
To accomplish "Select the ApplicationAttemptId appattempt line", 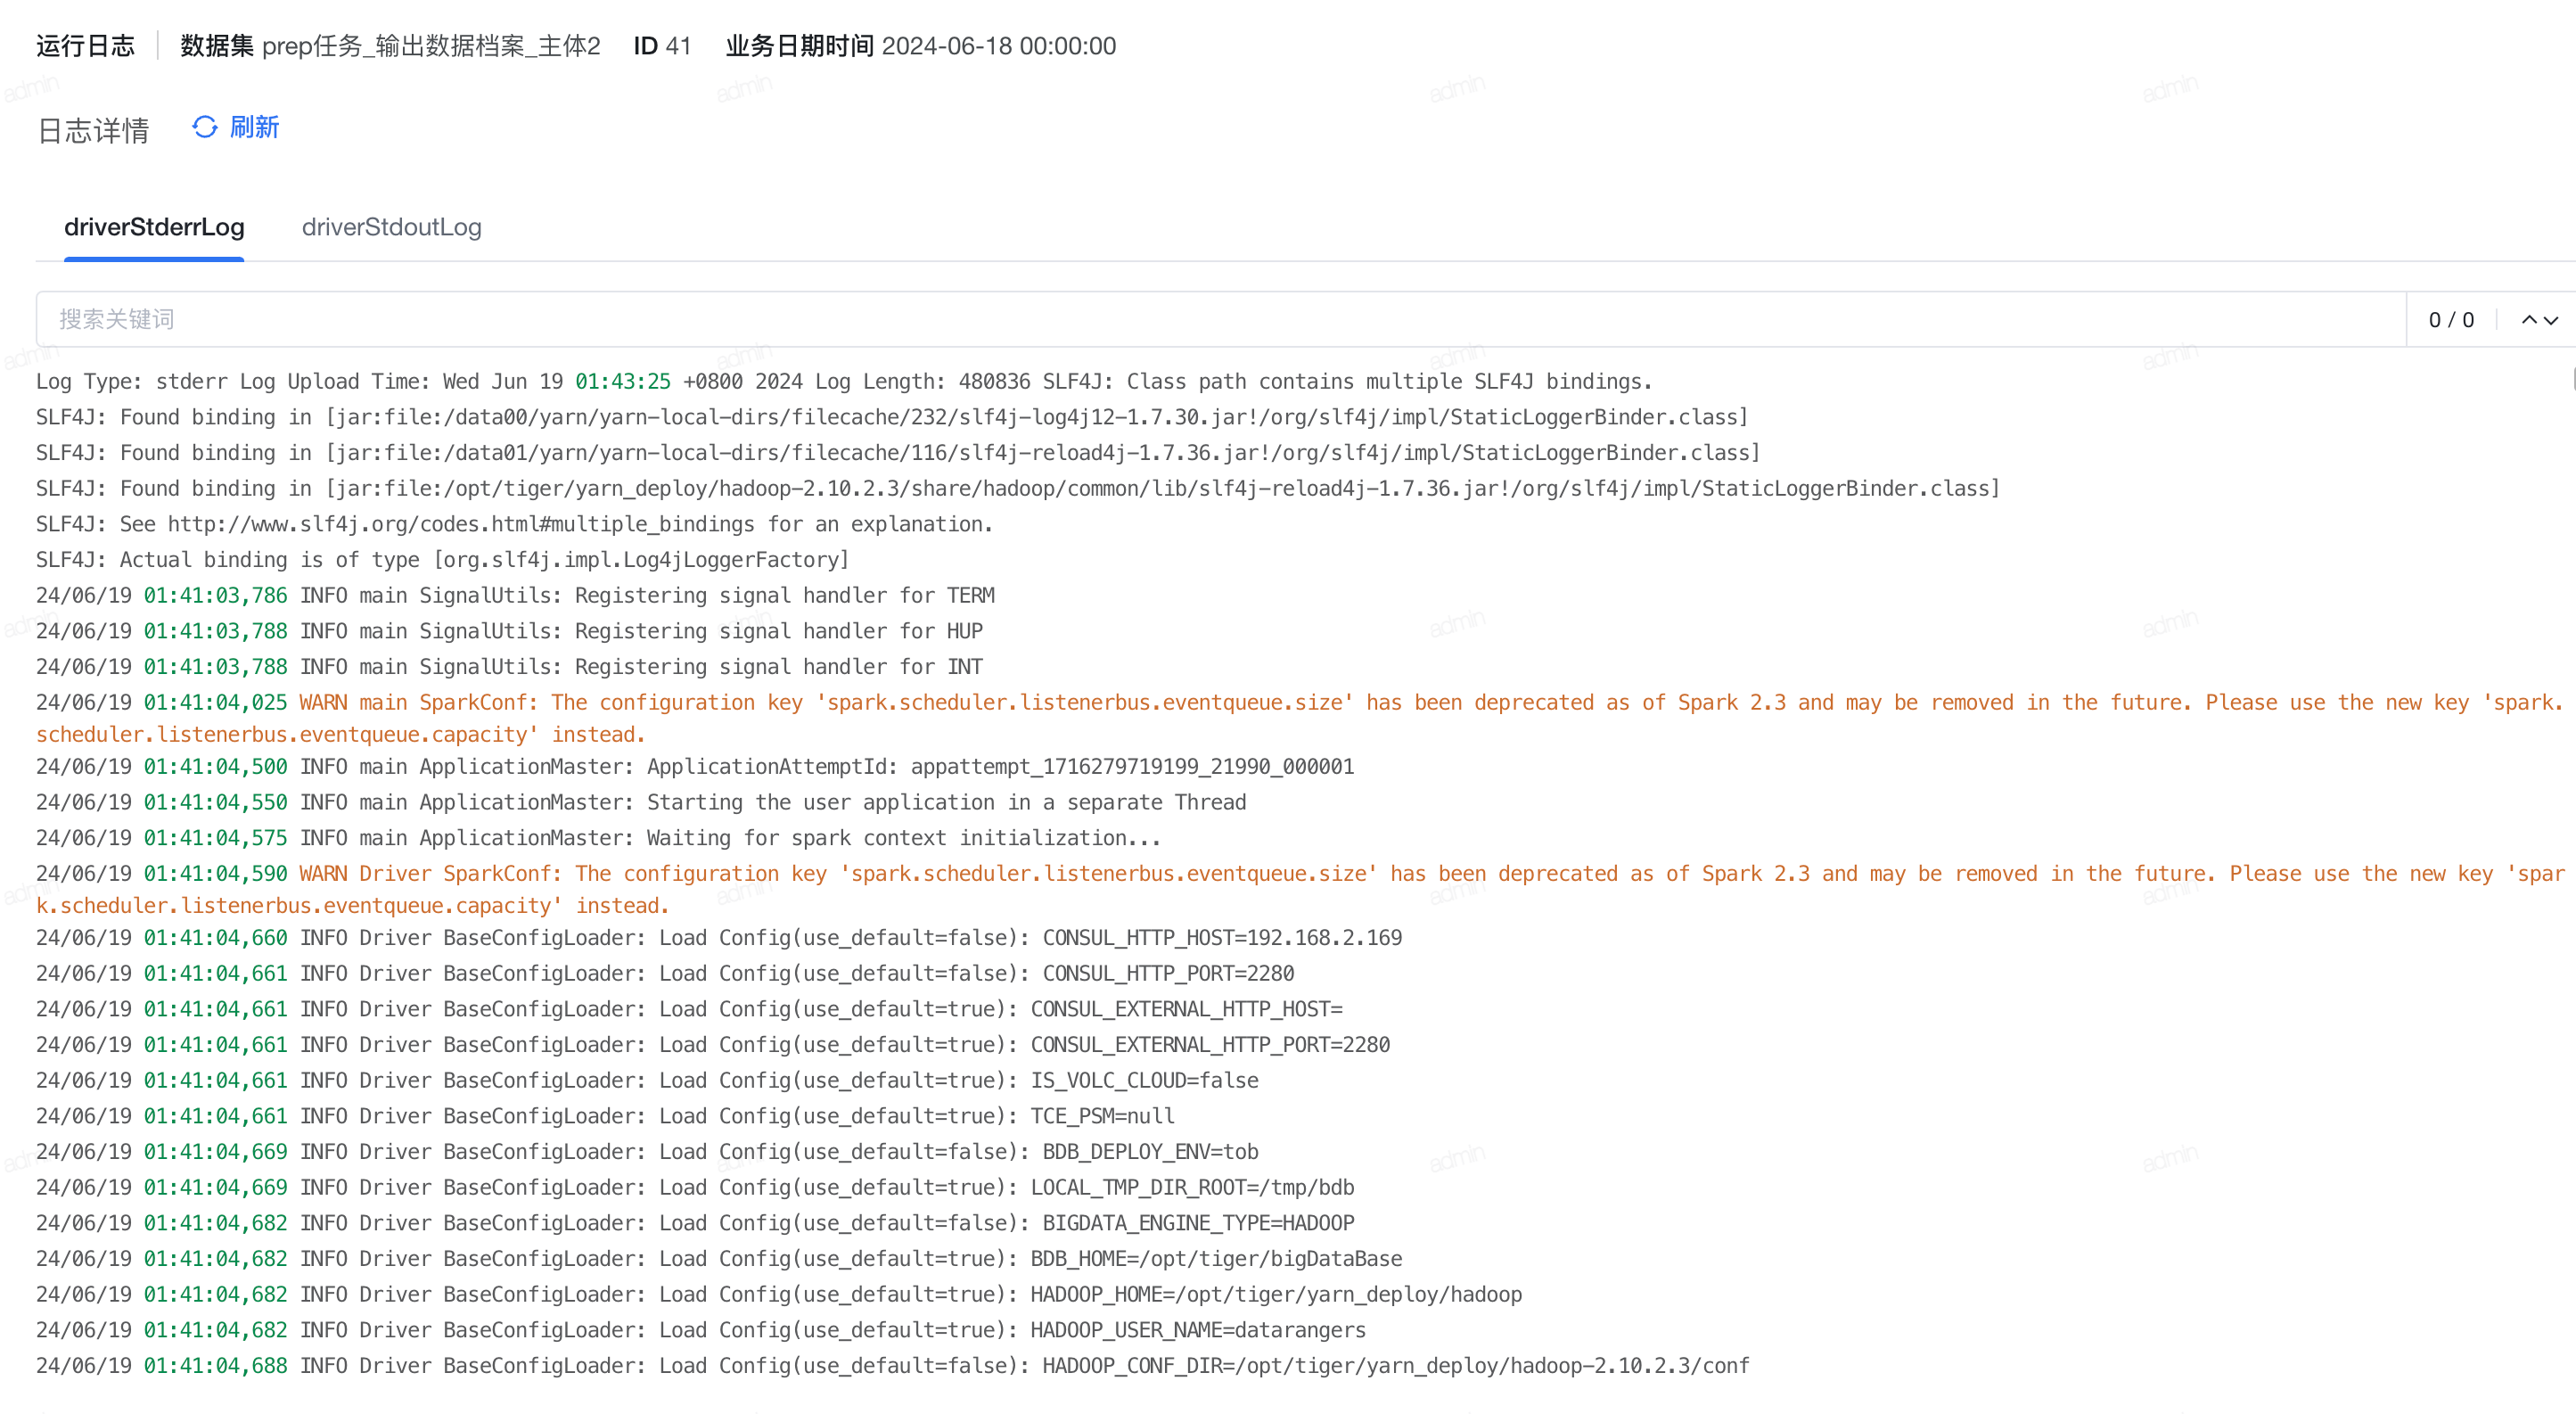I will coord(695,766).
